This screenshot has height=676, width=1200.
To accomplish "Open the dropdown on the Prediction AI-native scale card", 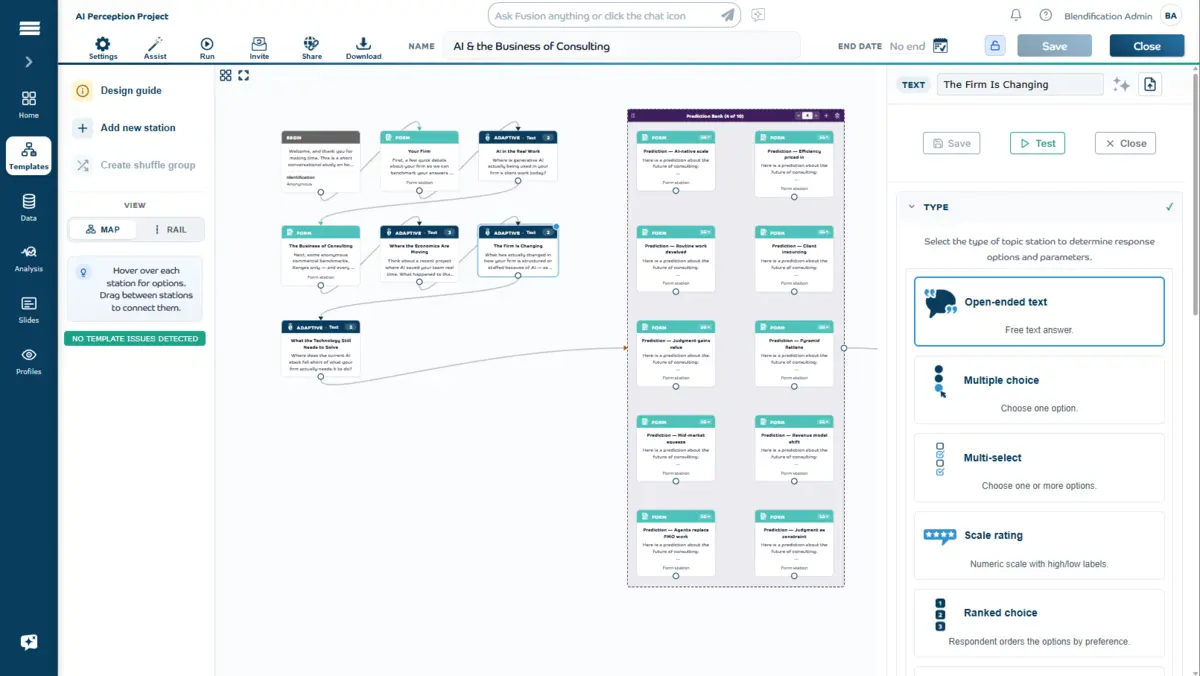I will (705, 137).
